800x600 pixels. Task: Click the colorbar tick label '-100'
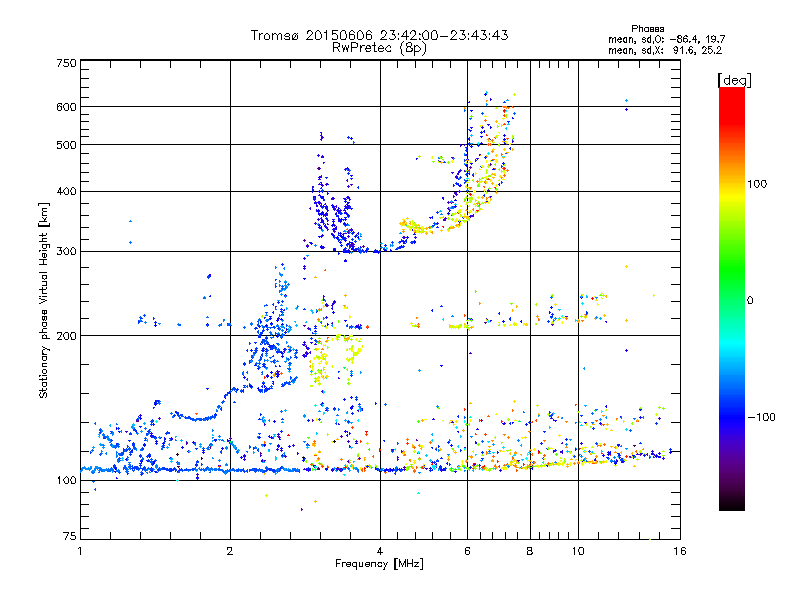[x=761, y=417]
